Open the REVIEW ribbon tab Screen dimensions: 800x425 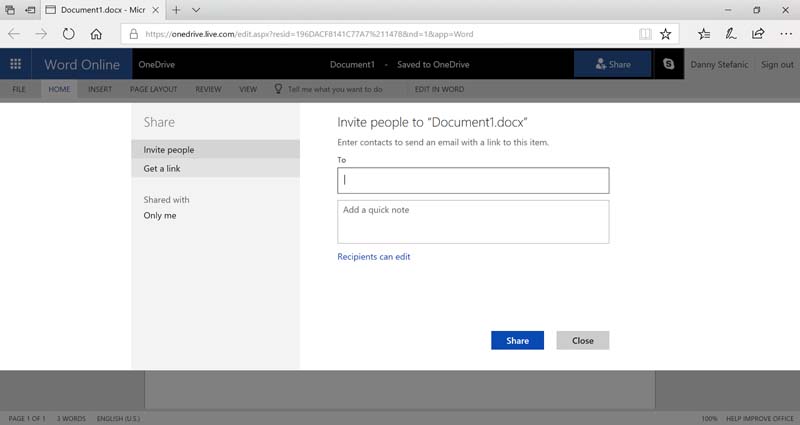(208, 89)
